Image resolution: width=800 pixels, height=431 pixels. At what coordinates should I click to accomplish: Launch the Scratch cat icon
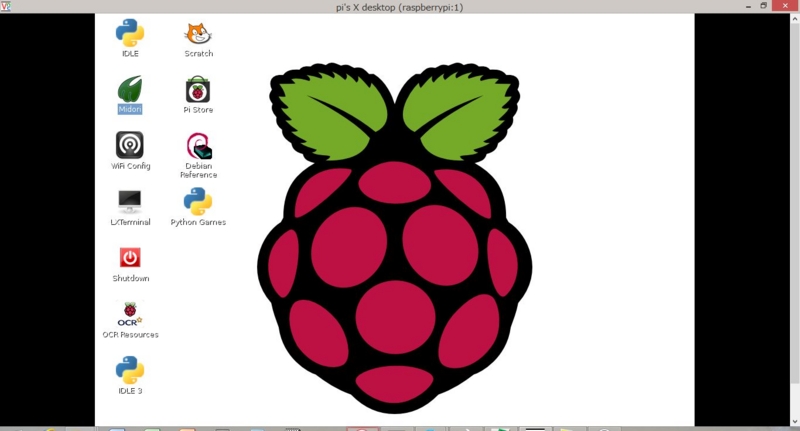click(198, 34)
